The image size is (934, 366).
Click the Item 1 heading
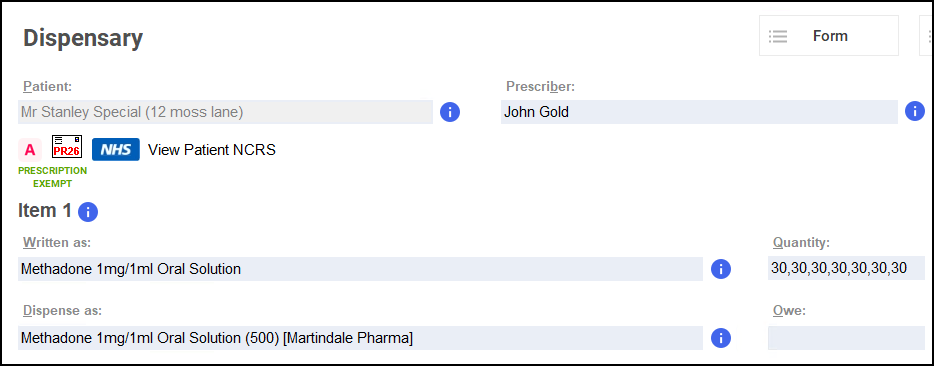coord(45,210)
